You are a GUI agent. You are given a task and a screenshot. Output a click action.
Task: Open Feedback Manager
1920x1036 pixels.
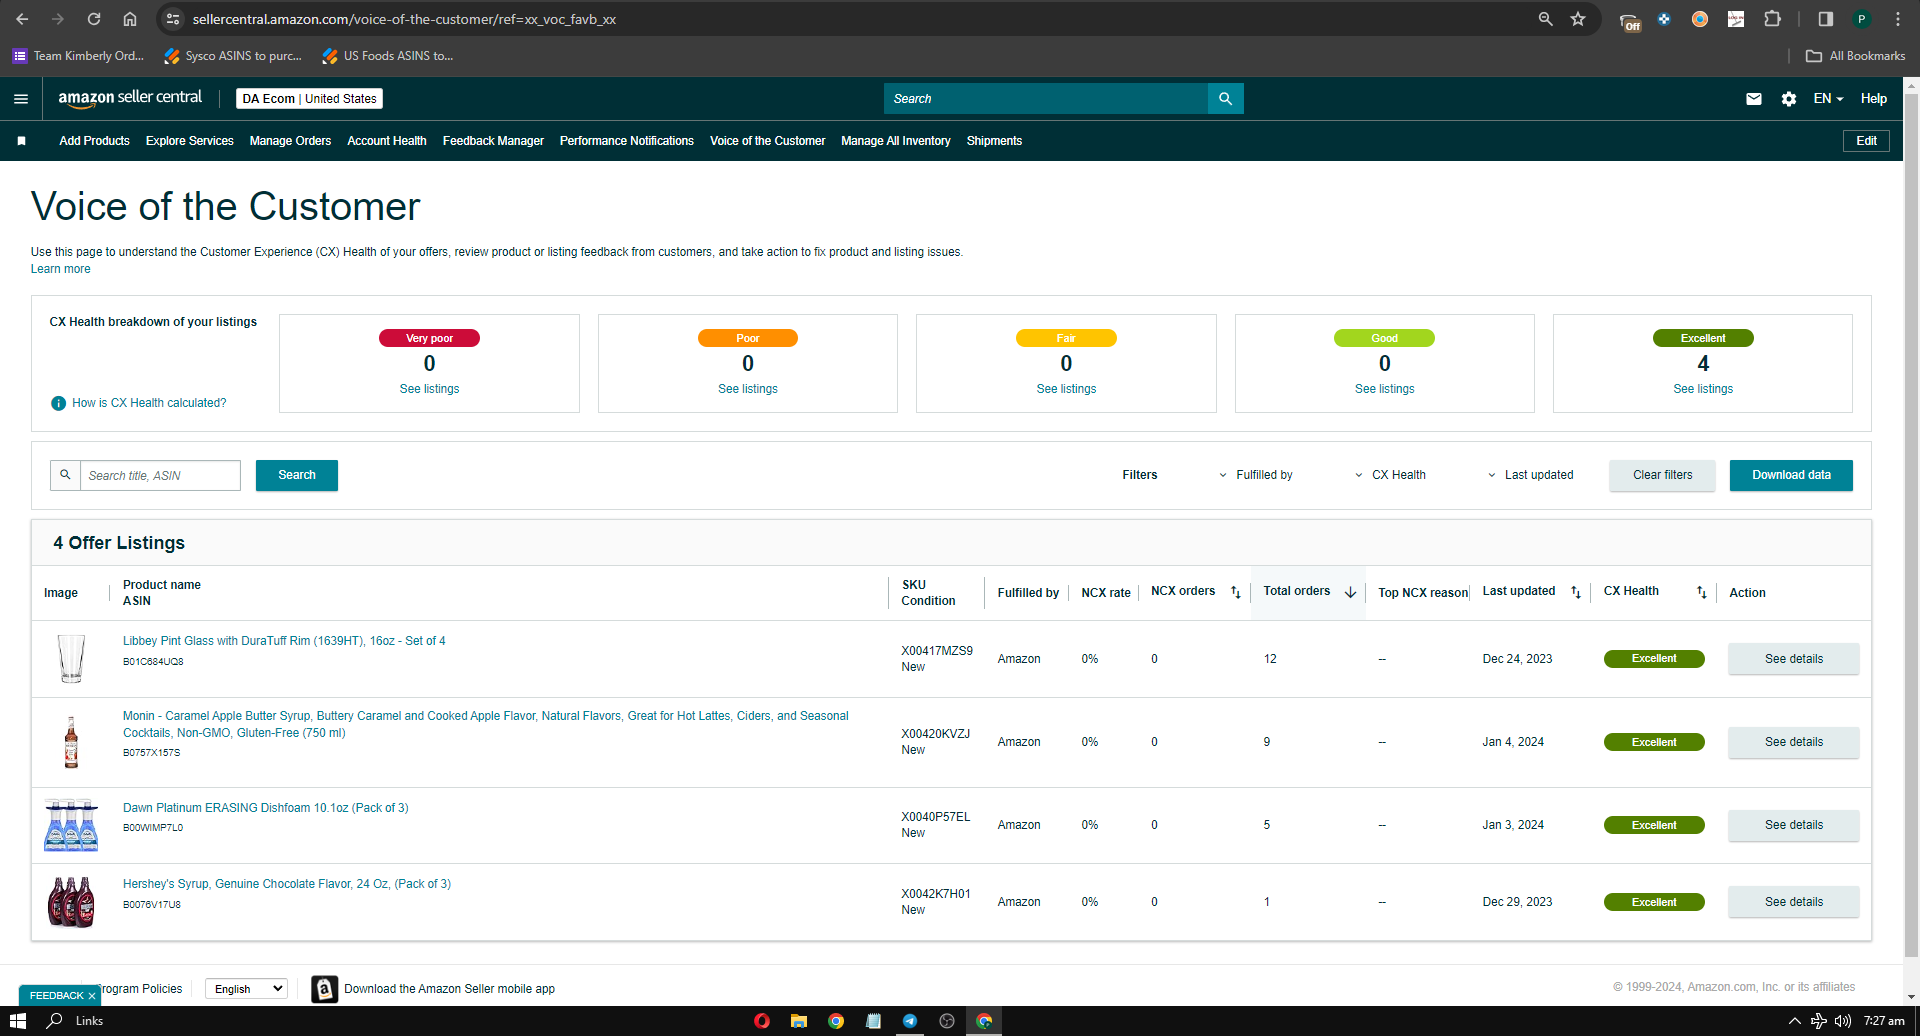[x=493, y=141]
